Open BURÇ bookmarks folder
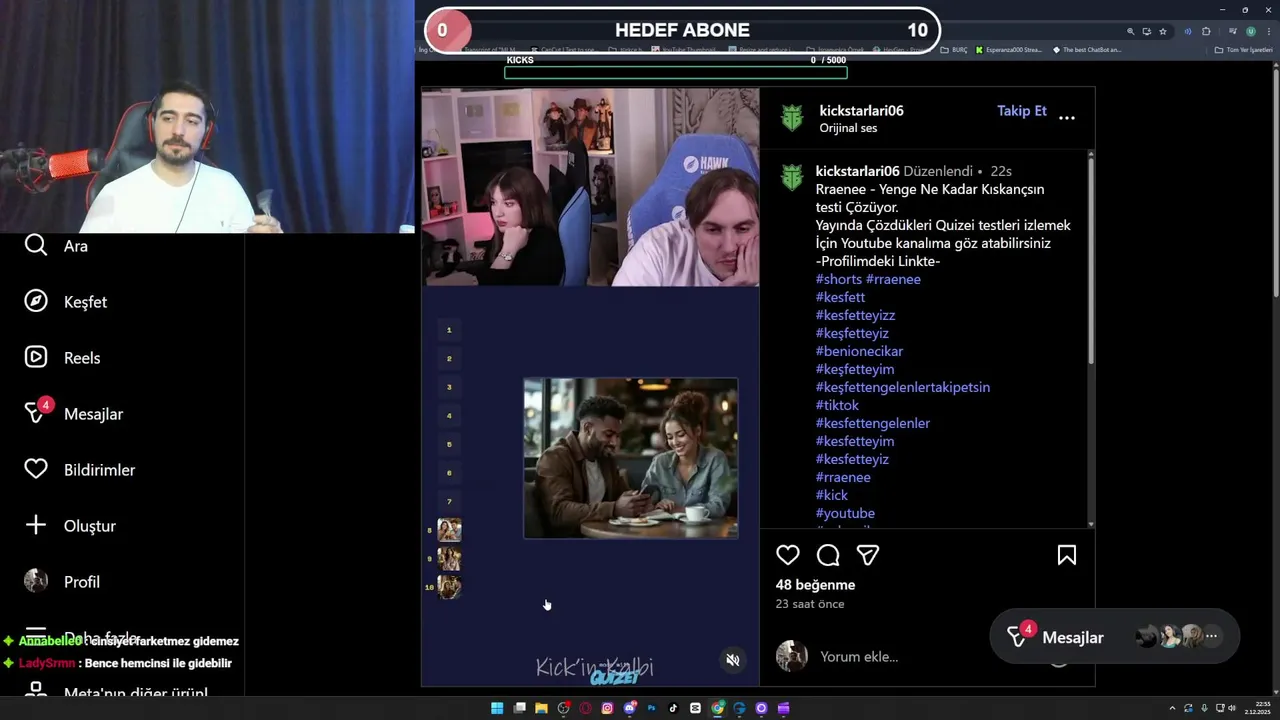 tap(954, 50)
